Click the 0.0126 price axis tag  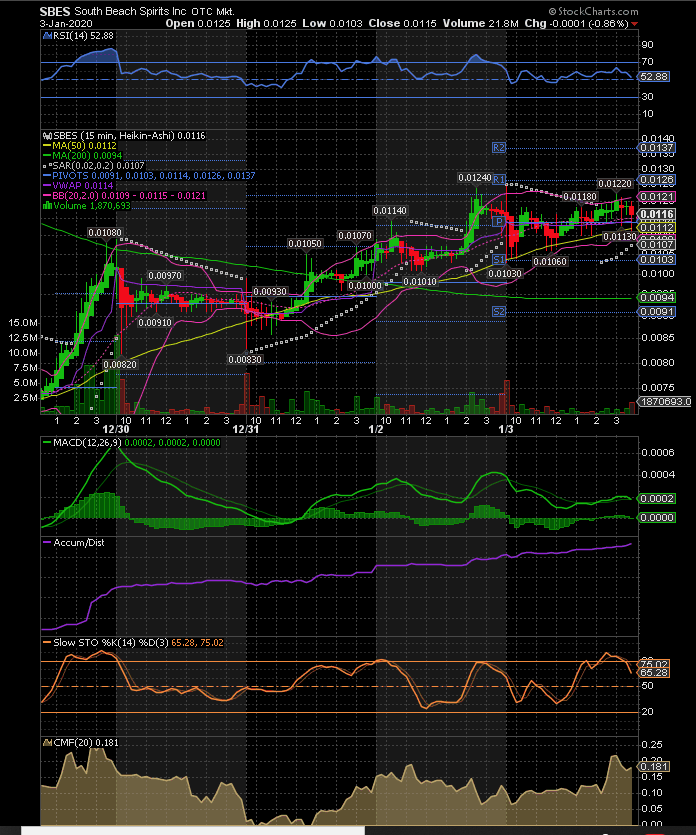click(x=657, y=179)
